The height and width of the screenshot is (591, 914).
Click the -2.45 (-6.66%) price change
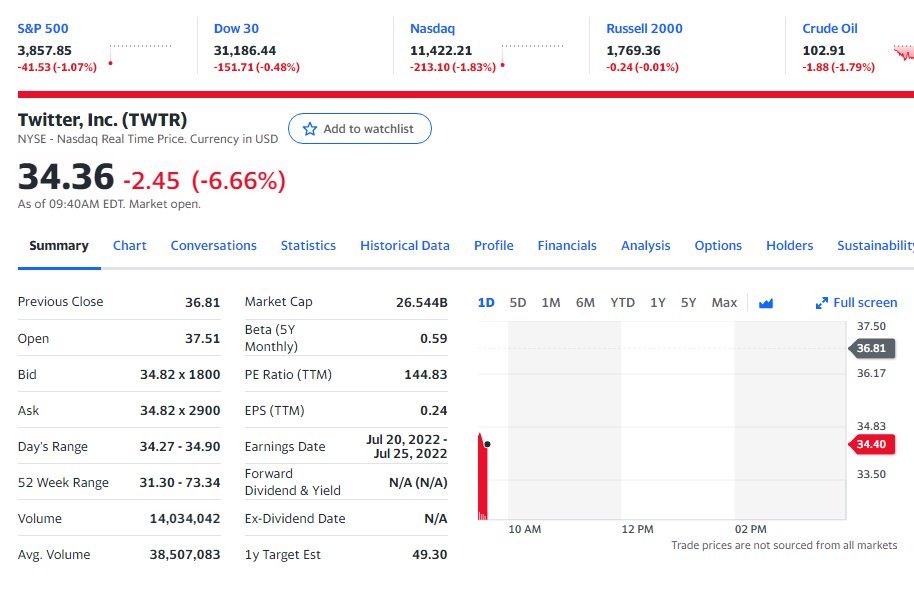coord(204,181)
